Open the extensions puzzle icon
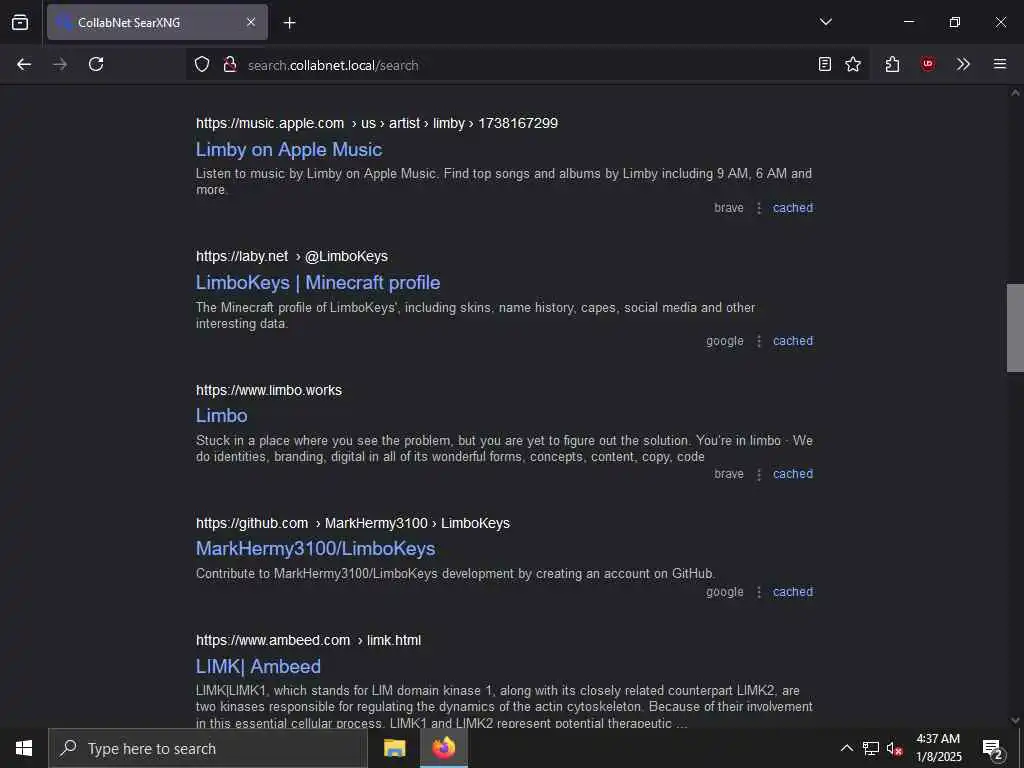 tap(892, 64)
